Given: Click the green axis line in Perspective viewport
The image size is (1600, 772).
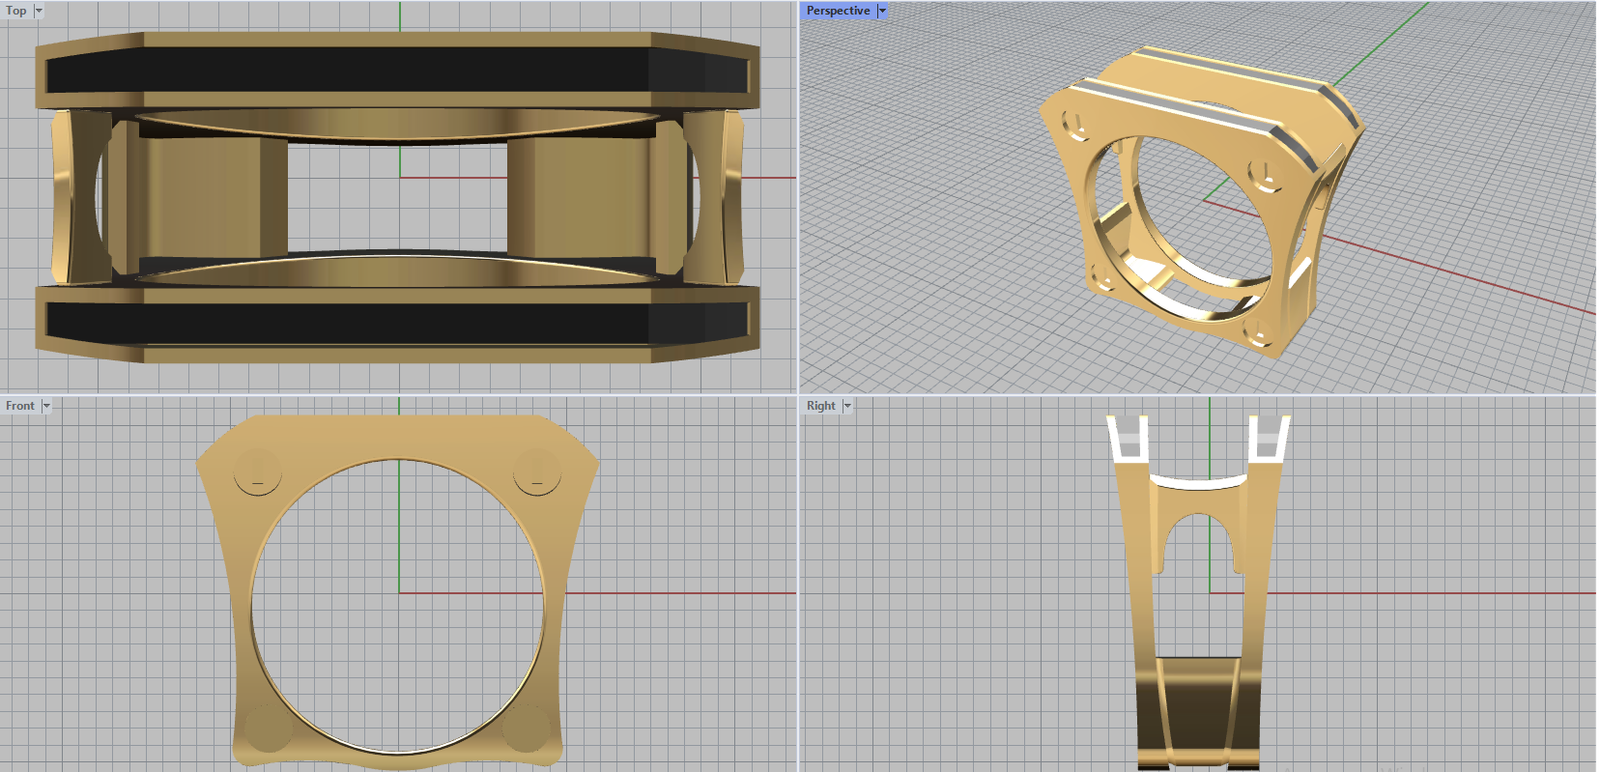Looking at the screenshot, I should [x=1380, y=49].
